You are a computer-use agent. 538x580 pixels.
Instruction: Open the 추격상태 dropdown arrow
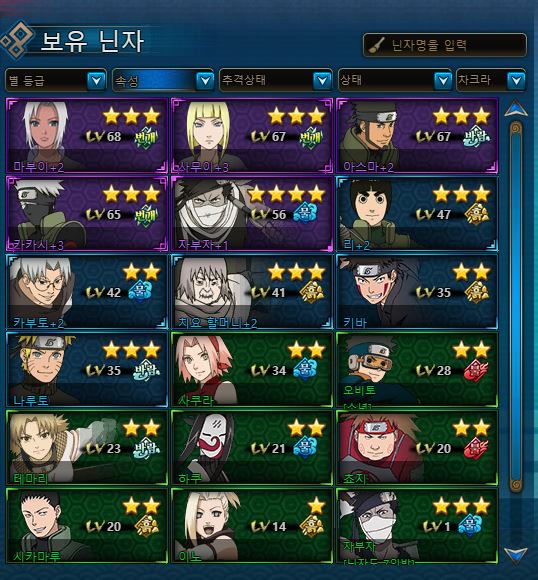point(322,80)
